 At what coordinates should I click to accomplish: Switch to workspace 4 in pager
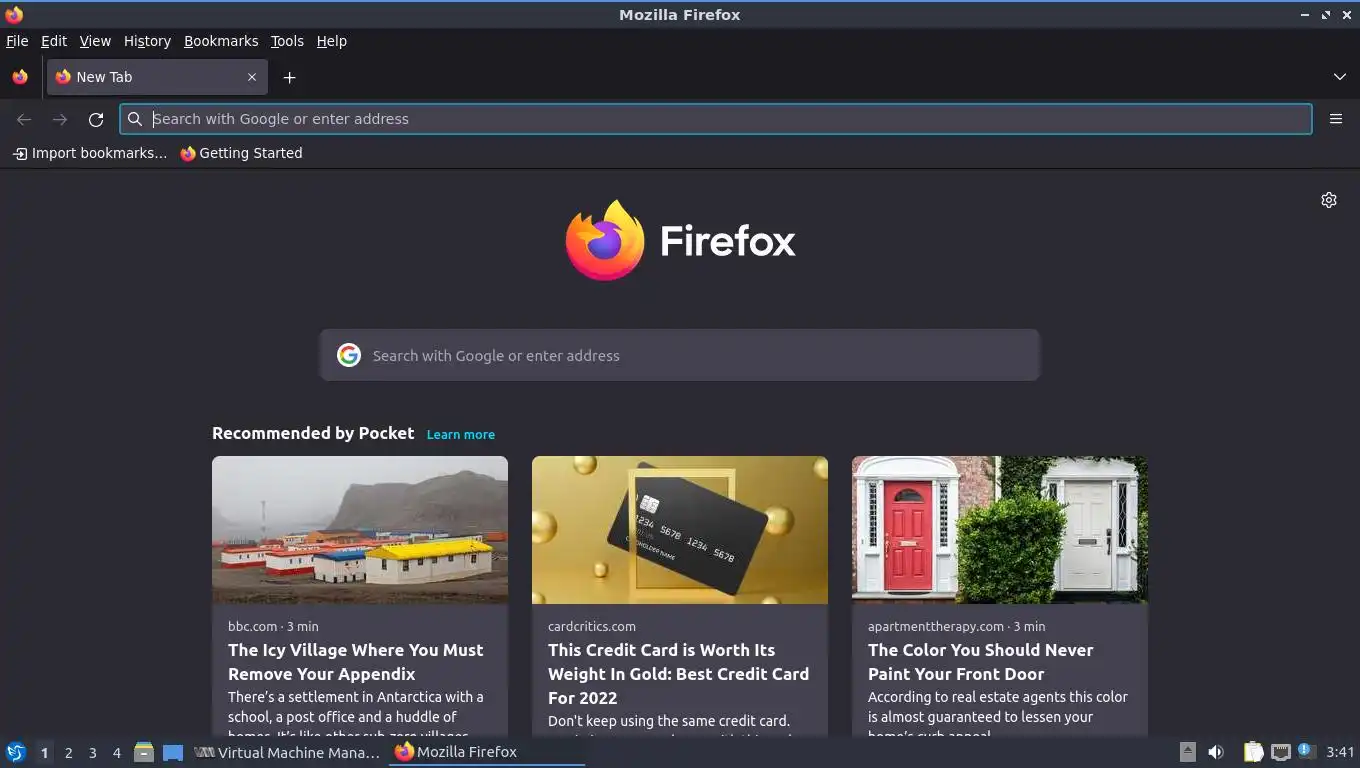coord(116,753)
